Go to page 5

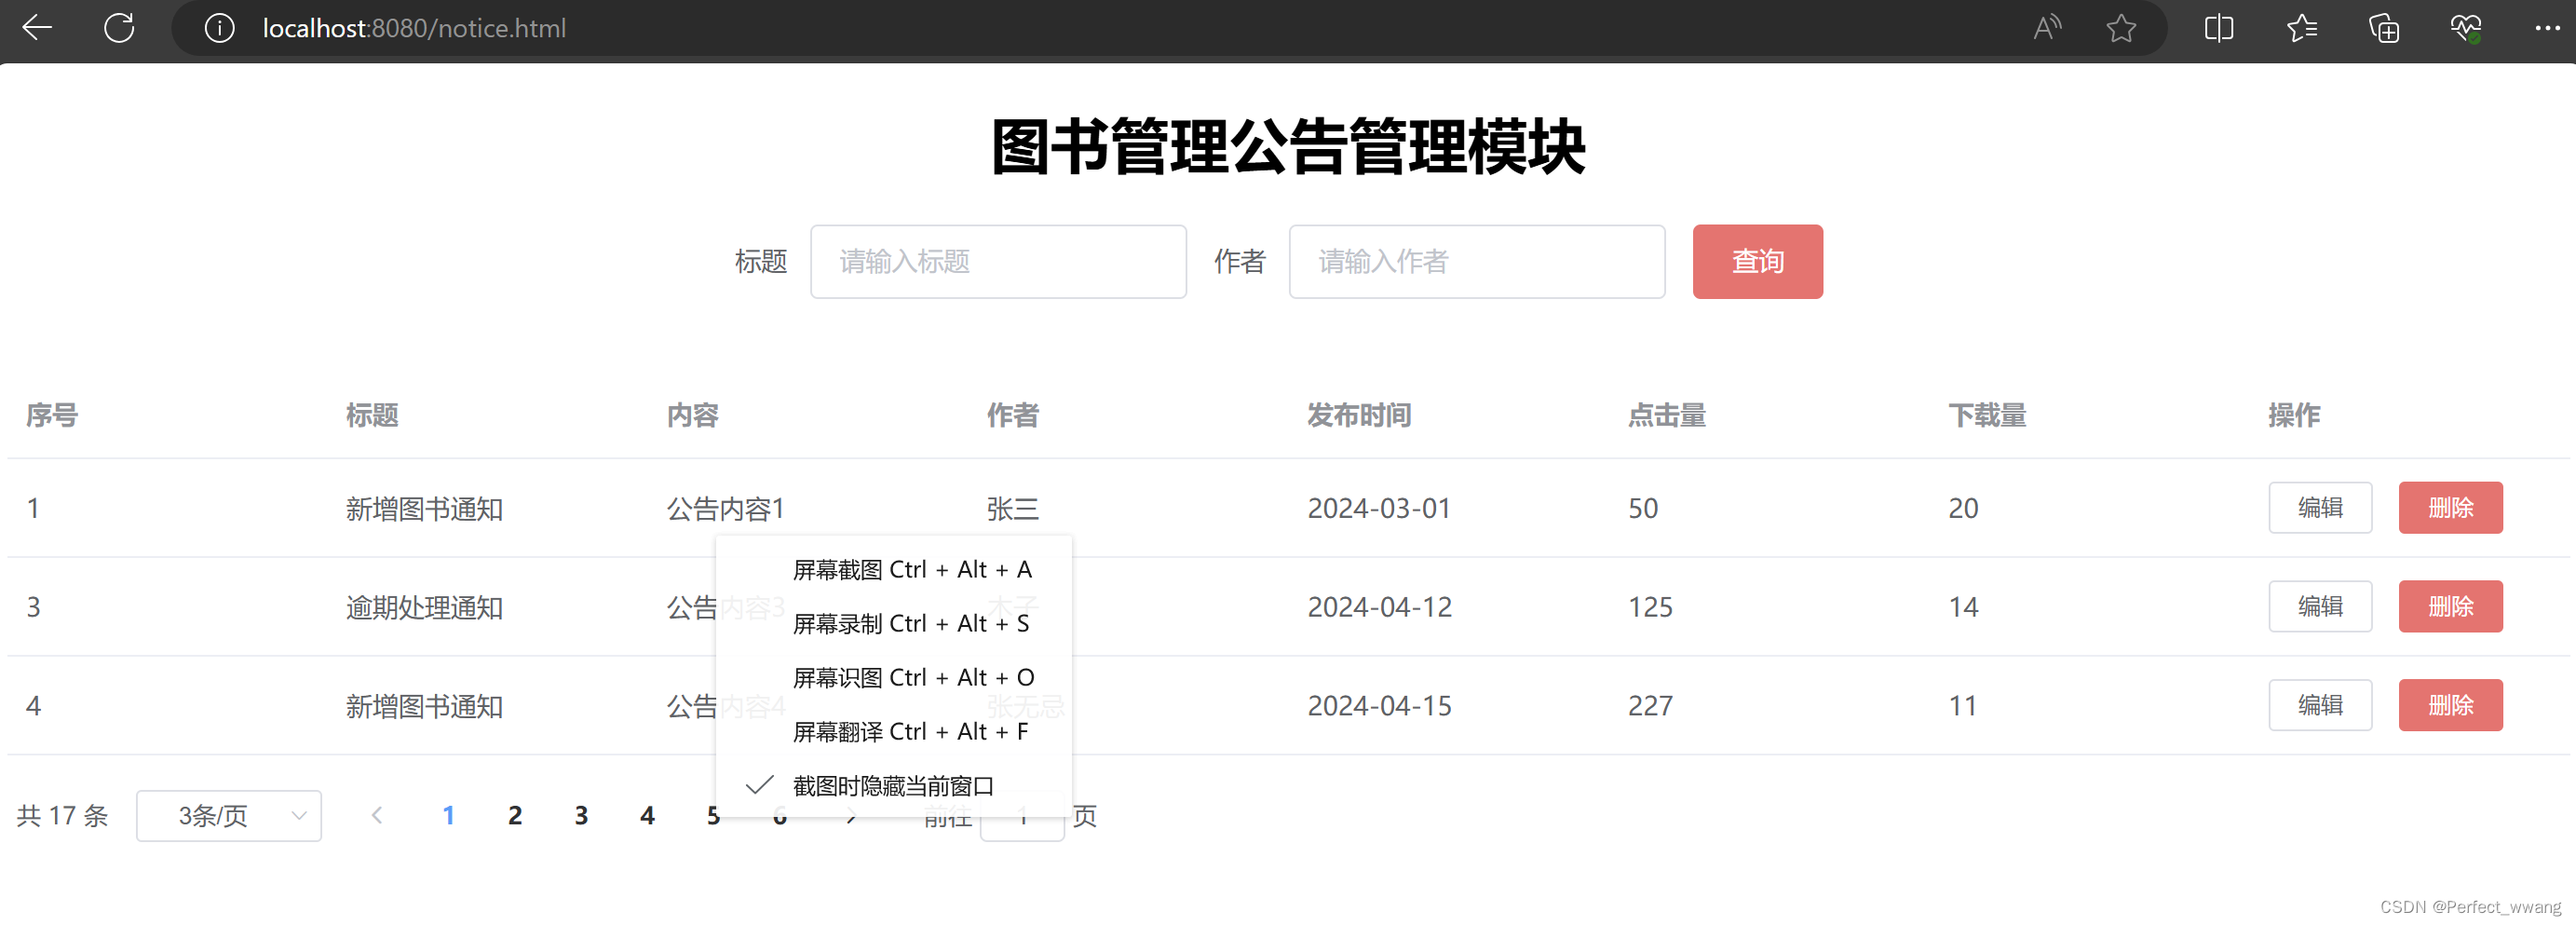point(713,816)
